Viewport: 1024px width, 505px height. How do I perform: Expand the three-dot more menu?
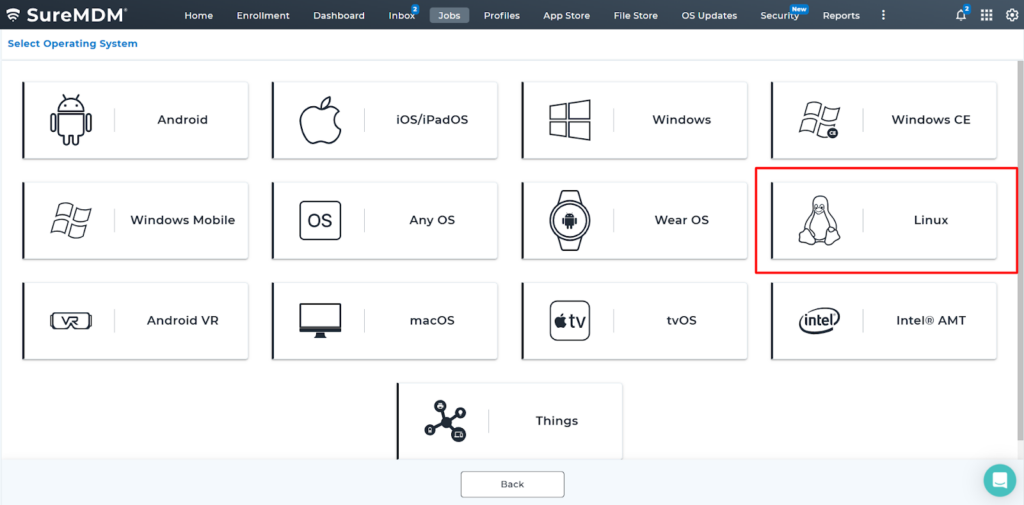(883, 15)
